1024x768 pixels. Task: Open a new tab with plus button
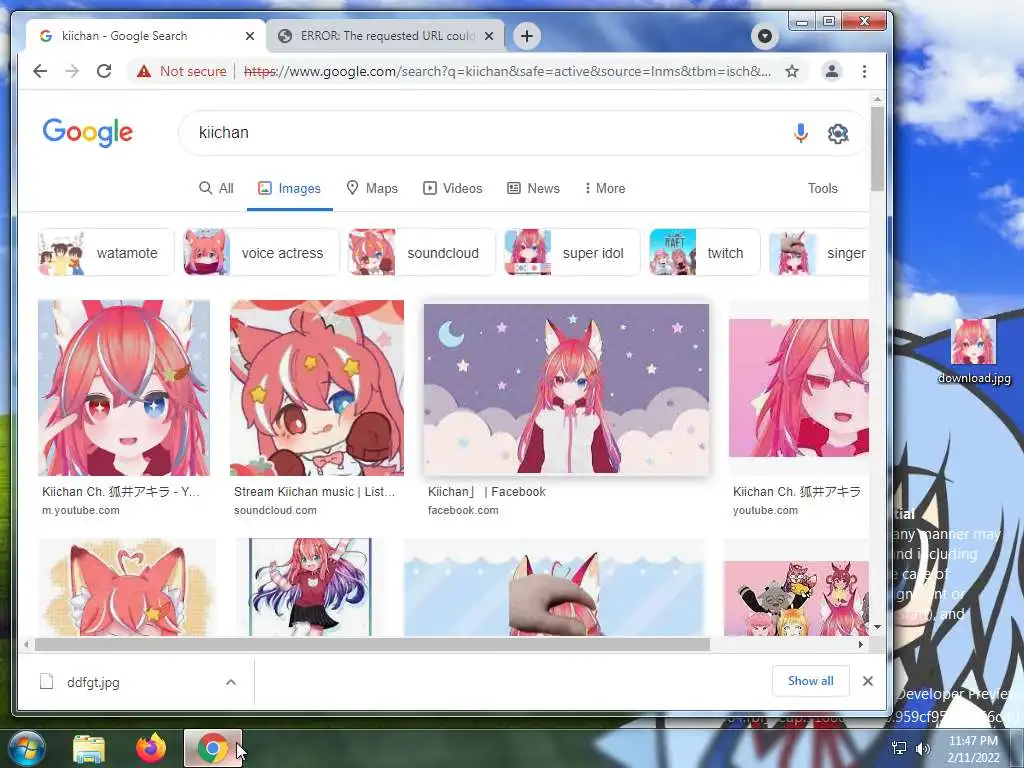pos(527,36)
